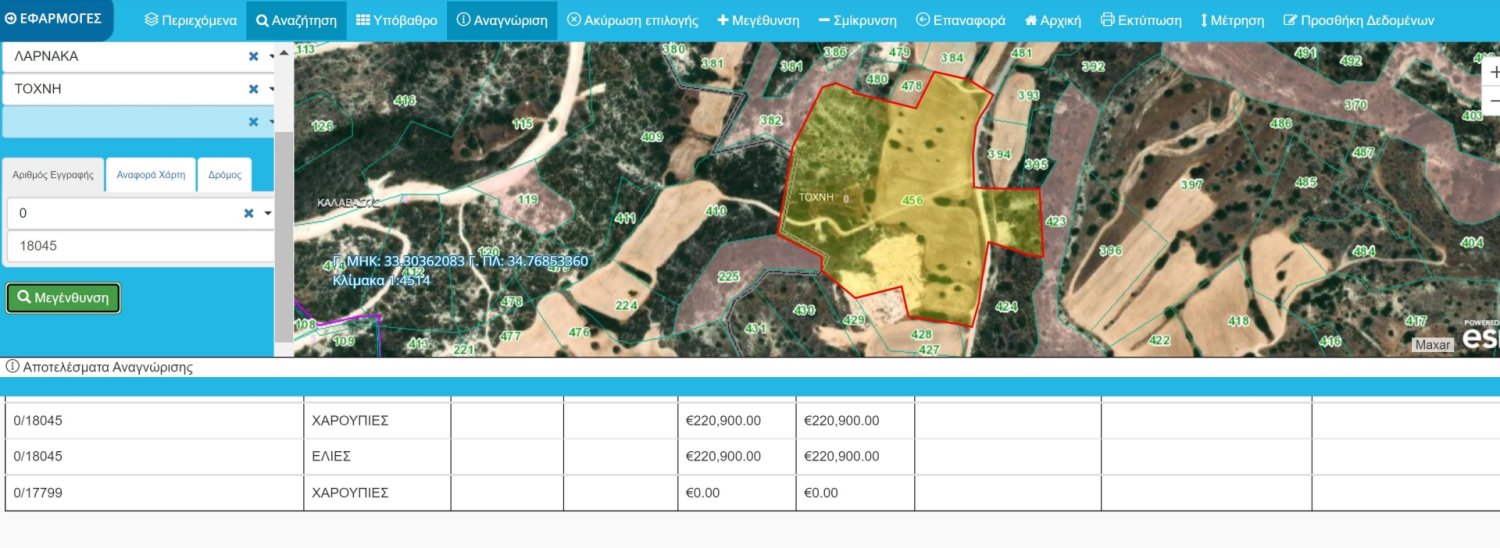Viewport: 1500px width, 548px height.
Task: Click the map minus zoom button
Action: (1491, 102)
